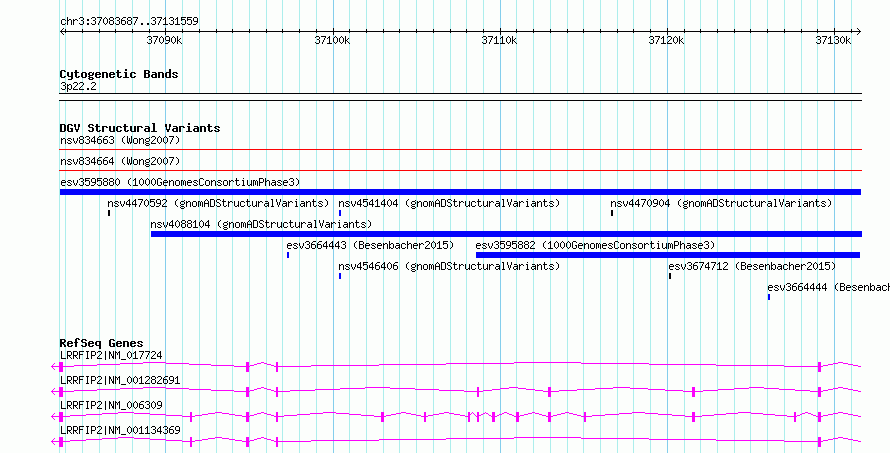Viewport: 890px width, 453px height.
Task: Select the nsv4470904 gnomAD variant label
Action: coord(721,203)
